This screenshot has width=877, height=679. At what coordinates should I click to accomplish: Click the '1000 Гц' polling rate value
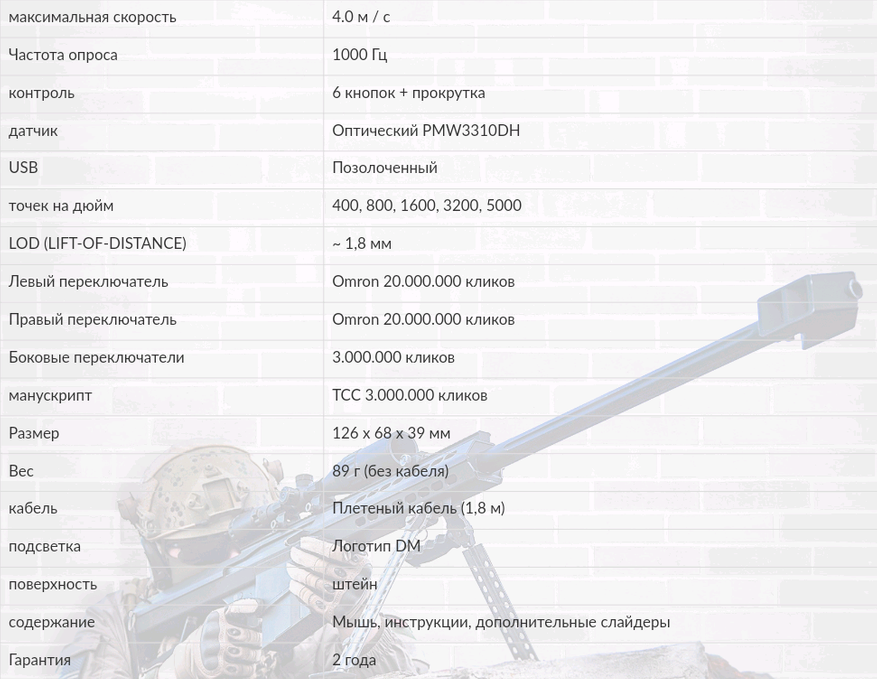pos(359,55)
